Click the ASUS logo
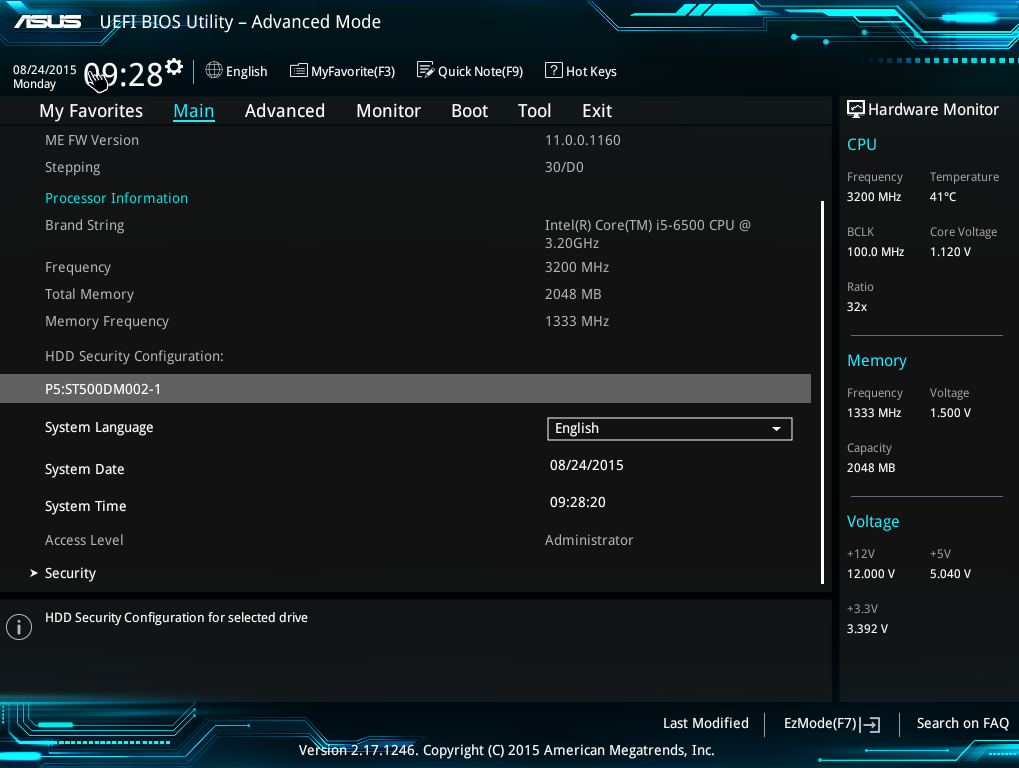 [47, 21]
